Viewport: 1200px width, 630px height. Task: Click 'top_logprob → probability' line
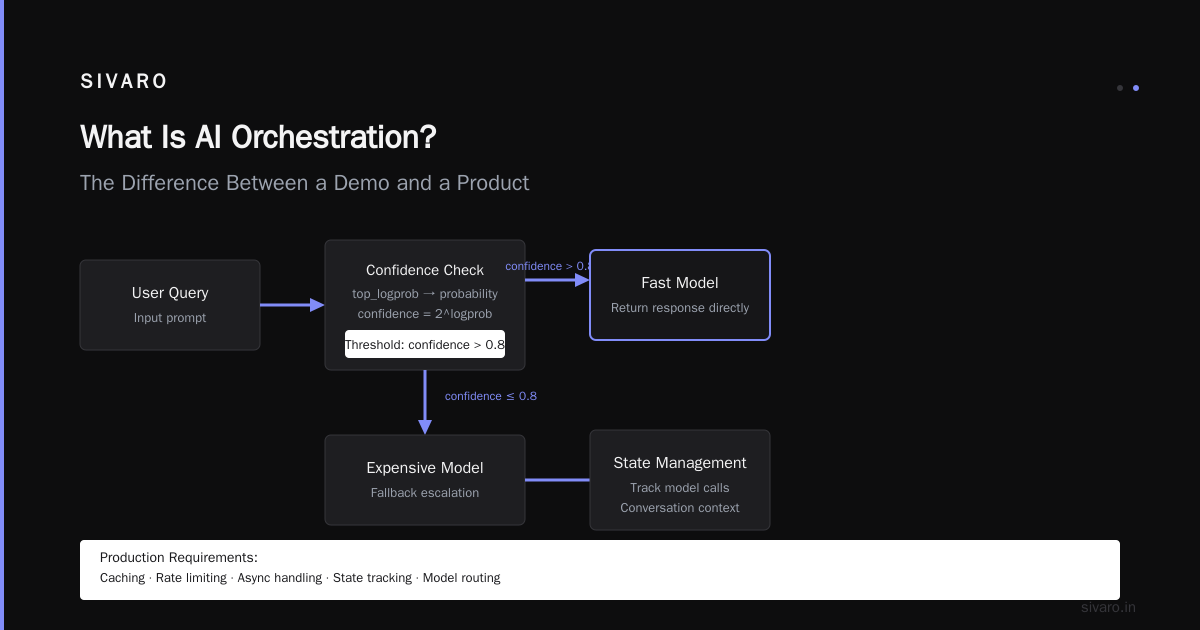[x=425, y=294]
